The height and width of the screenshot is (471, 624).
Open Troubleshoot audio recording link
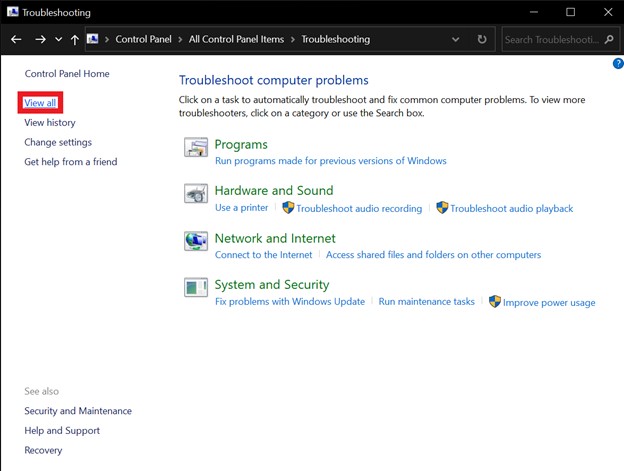(x=359, y=208)
